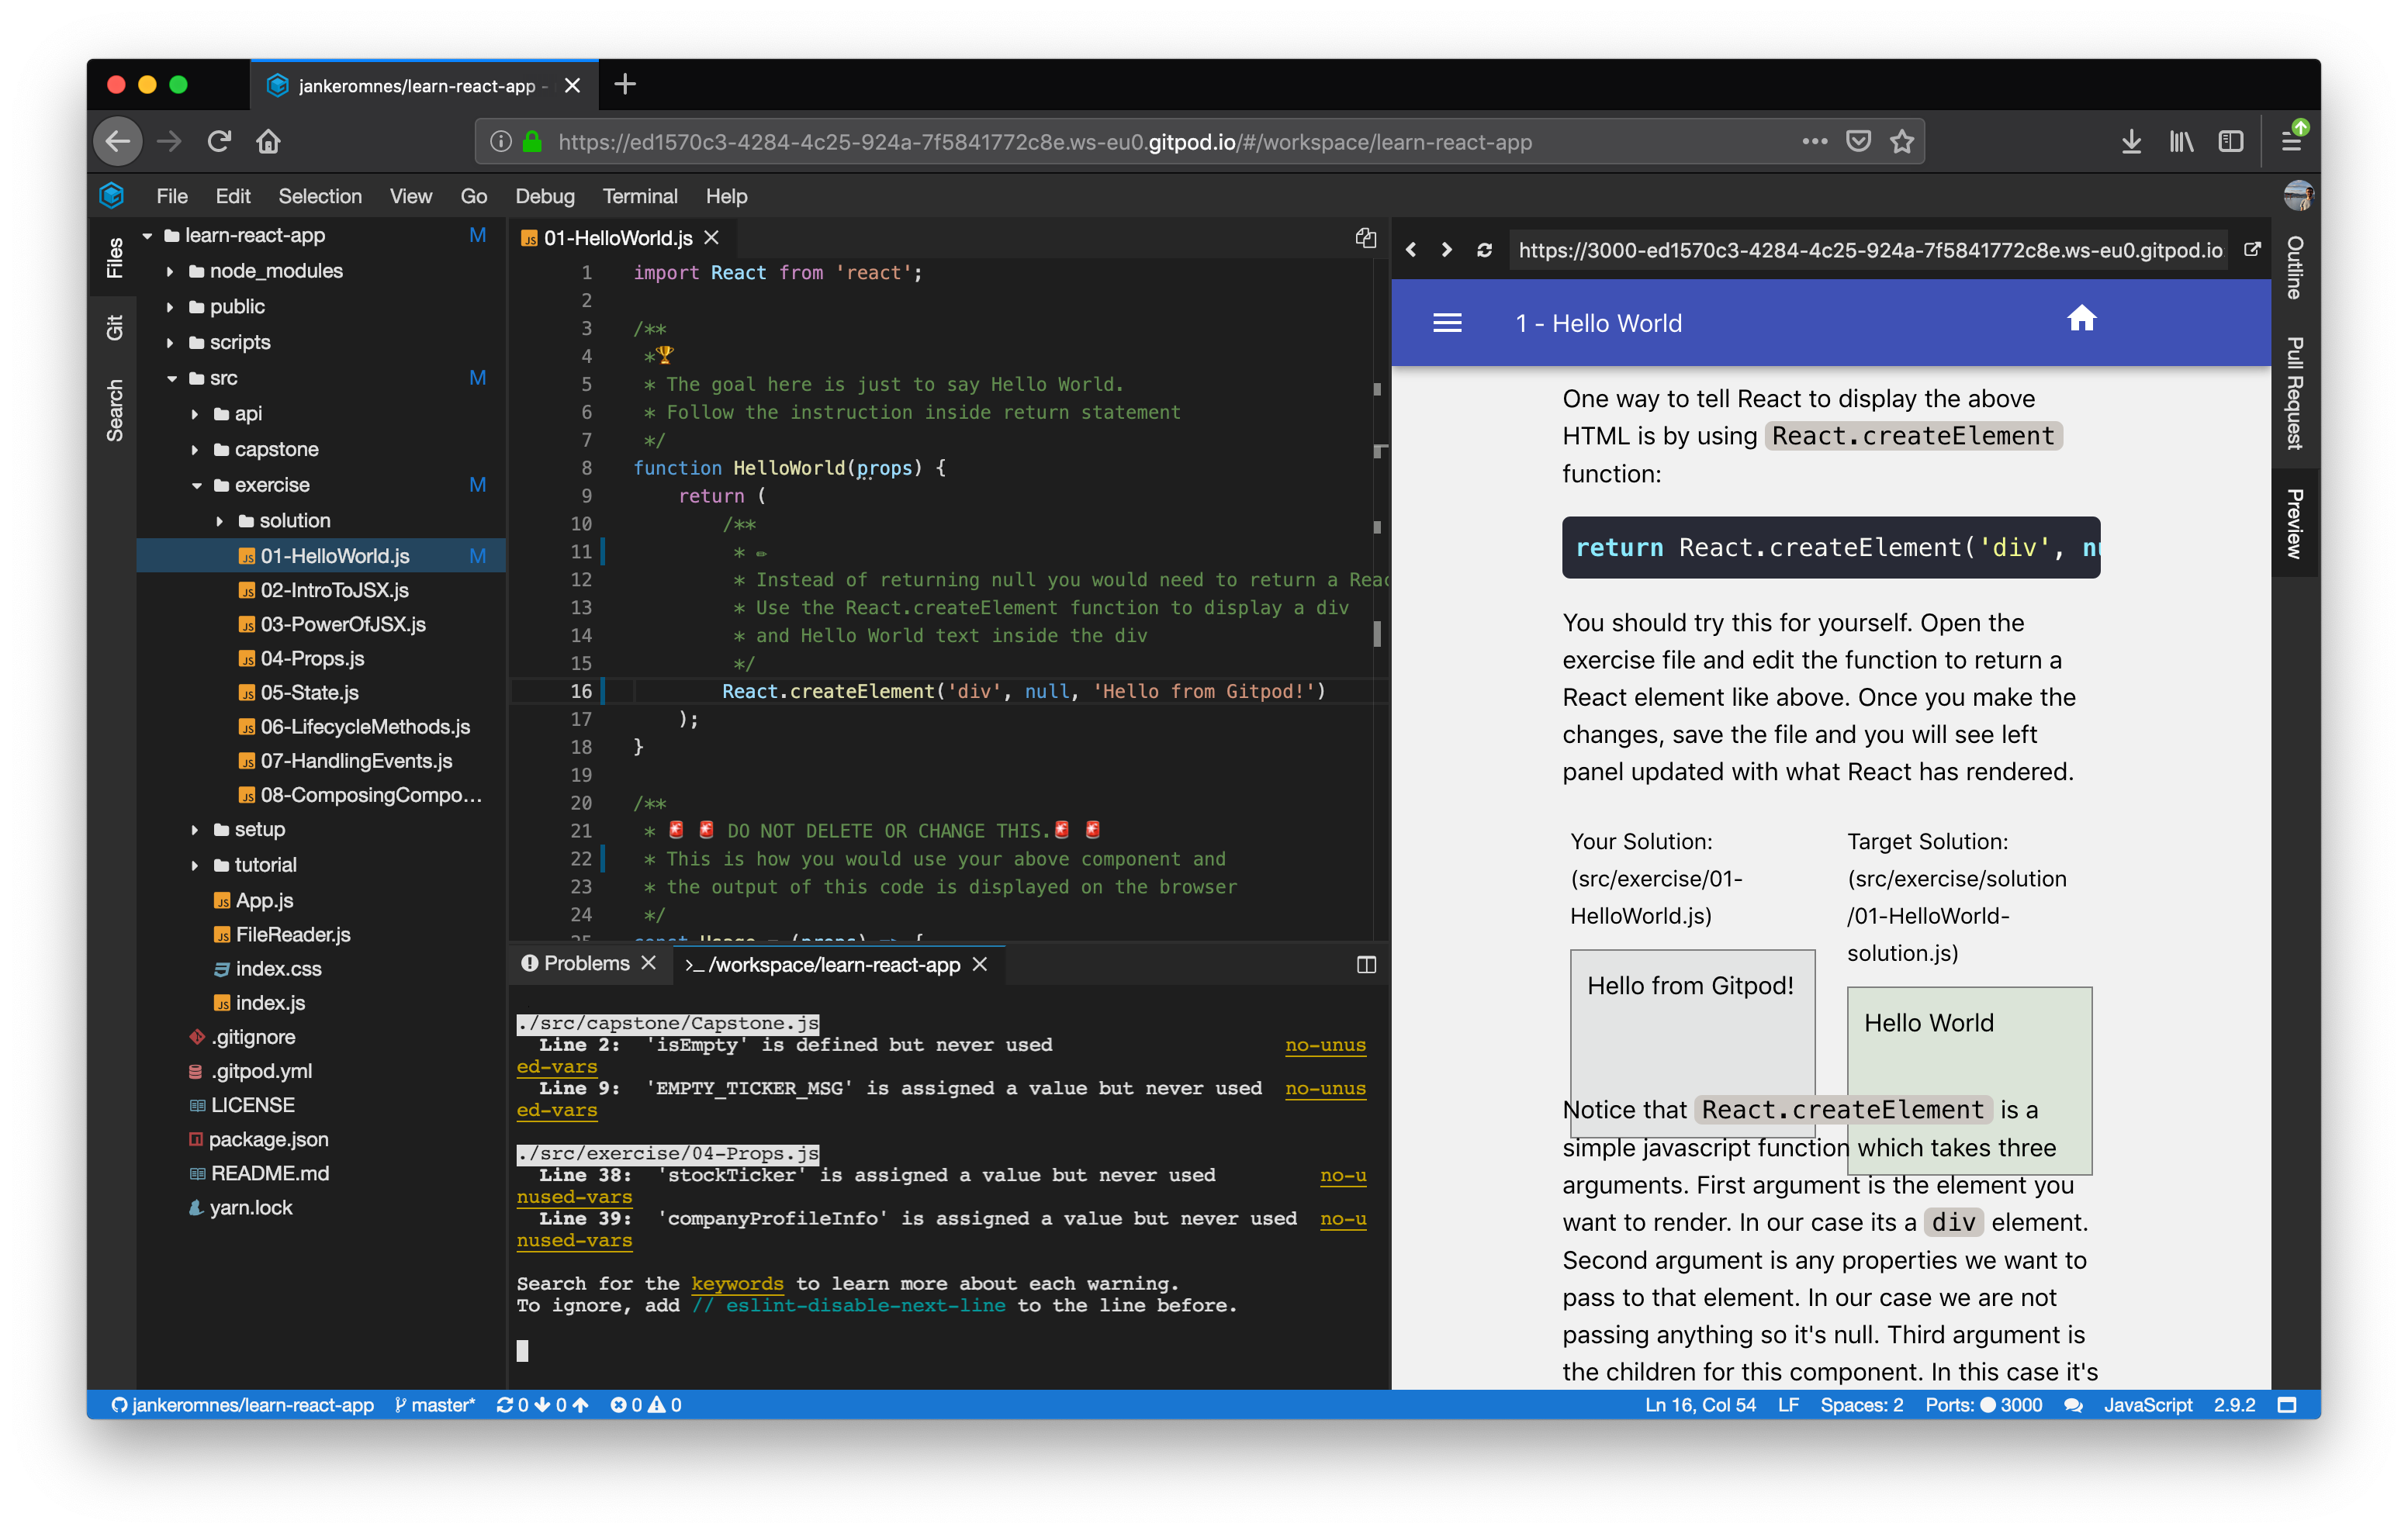The width and height of the screenshot is (2408, 1534).
Task: Go forward in preview panel
Action: click(x=1446, y=250)
